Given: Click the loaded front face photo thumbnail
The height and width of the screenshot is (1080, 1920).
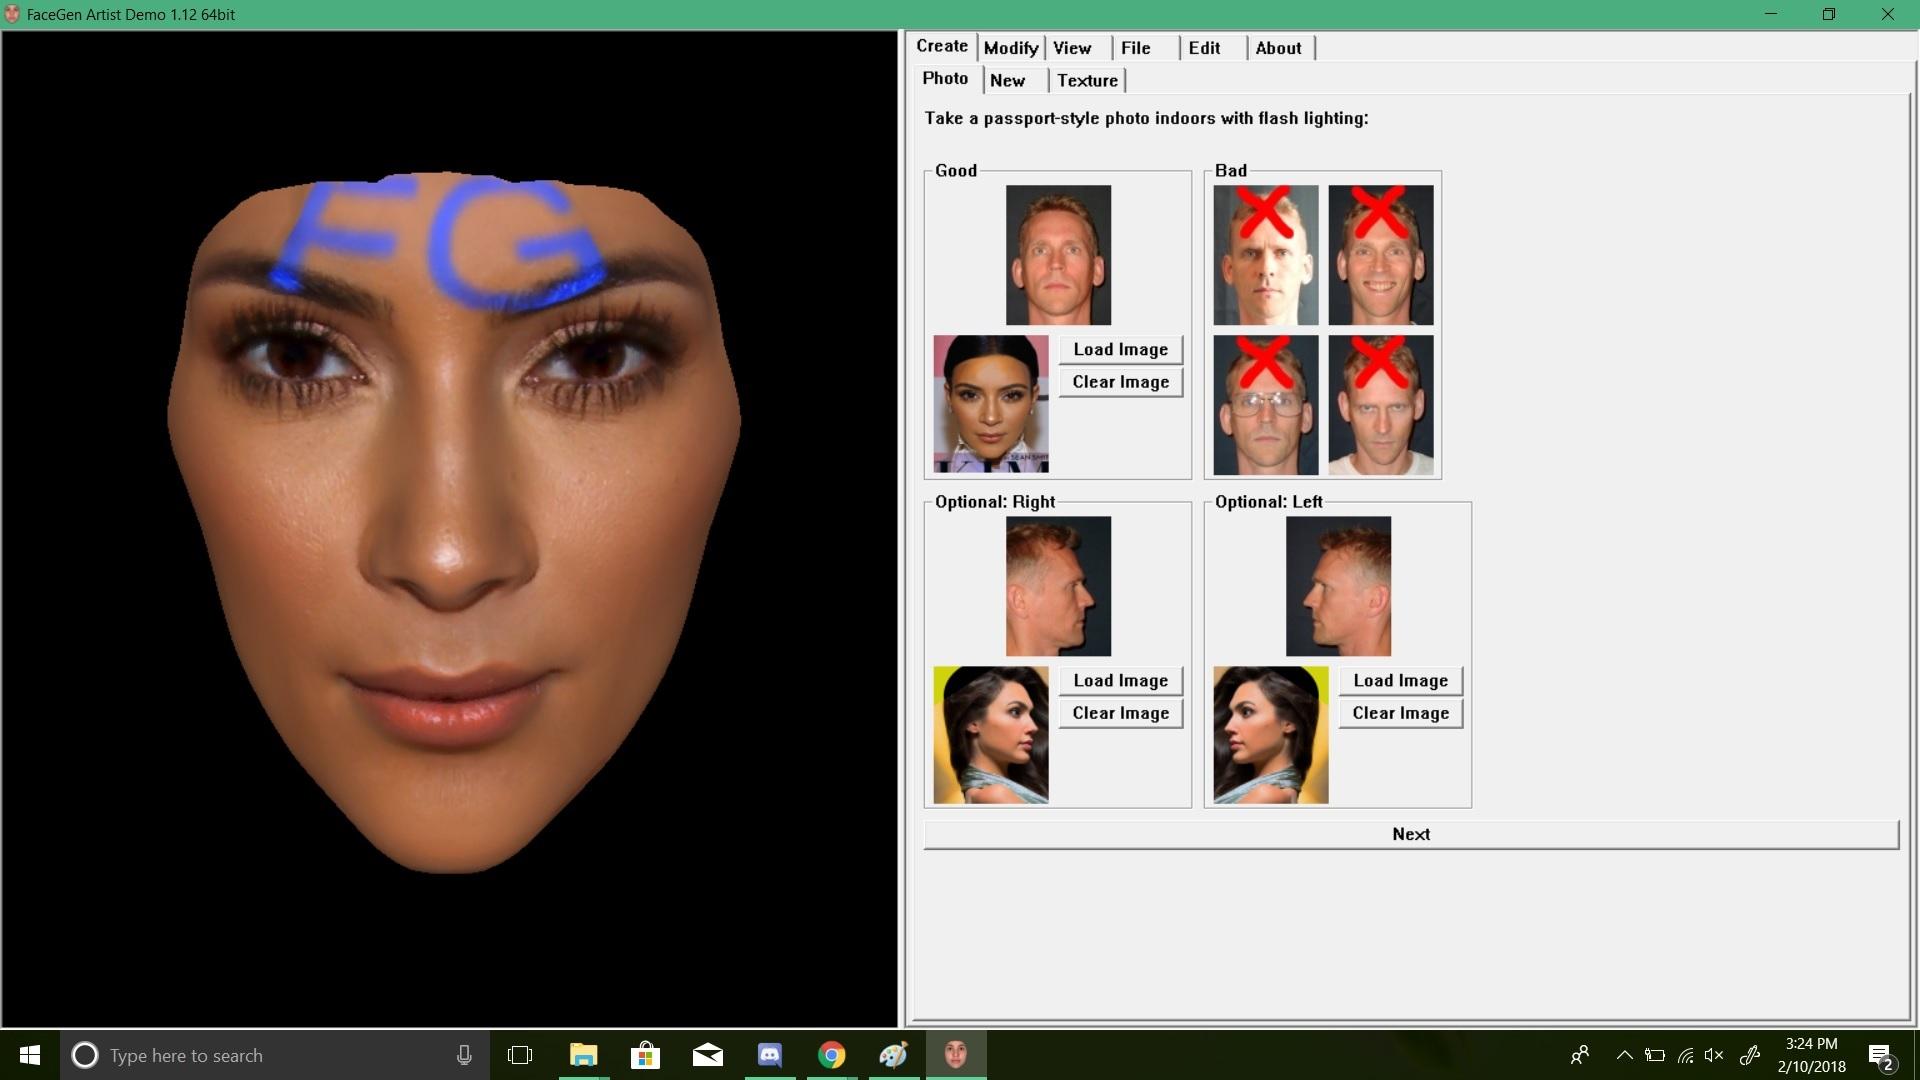Looking at the screenshot, I should coord(990,403).
